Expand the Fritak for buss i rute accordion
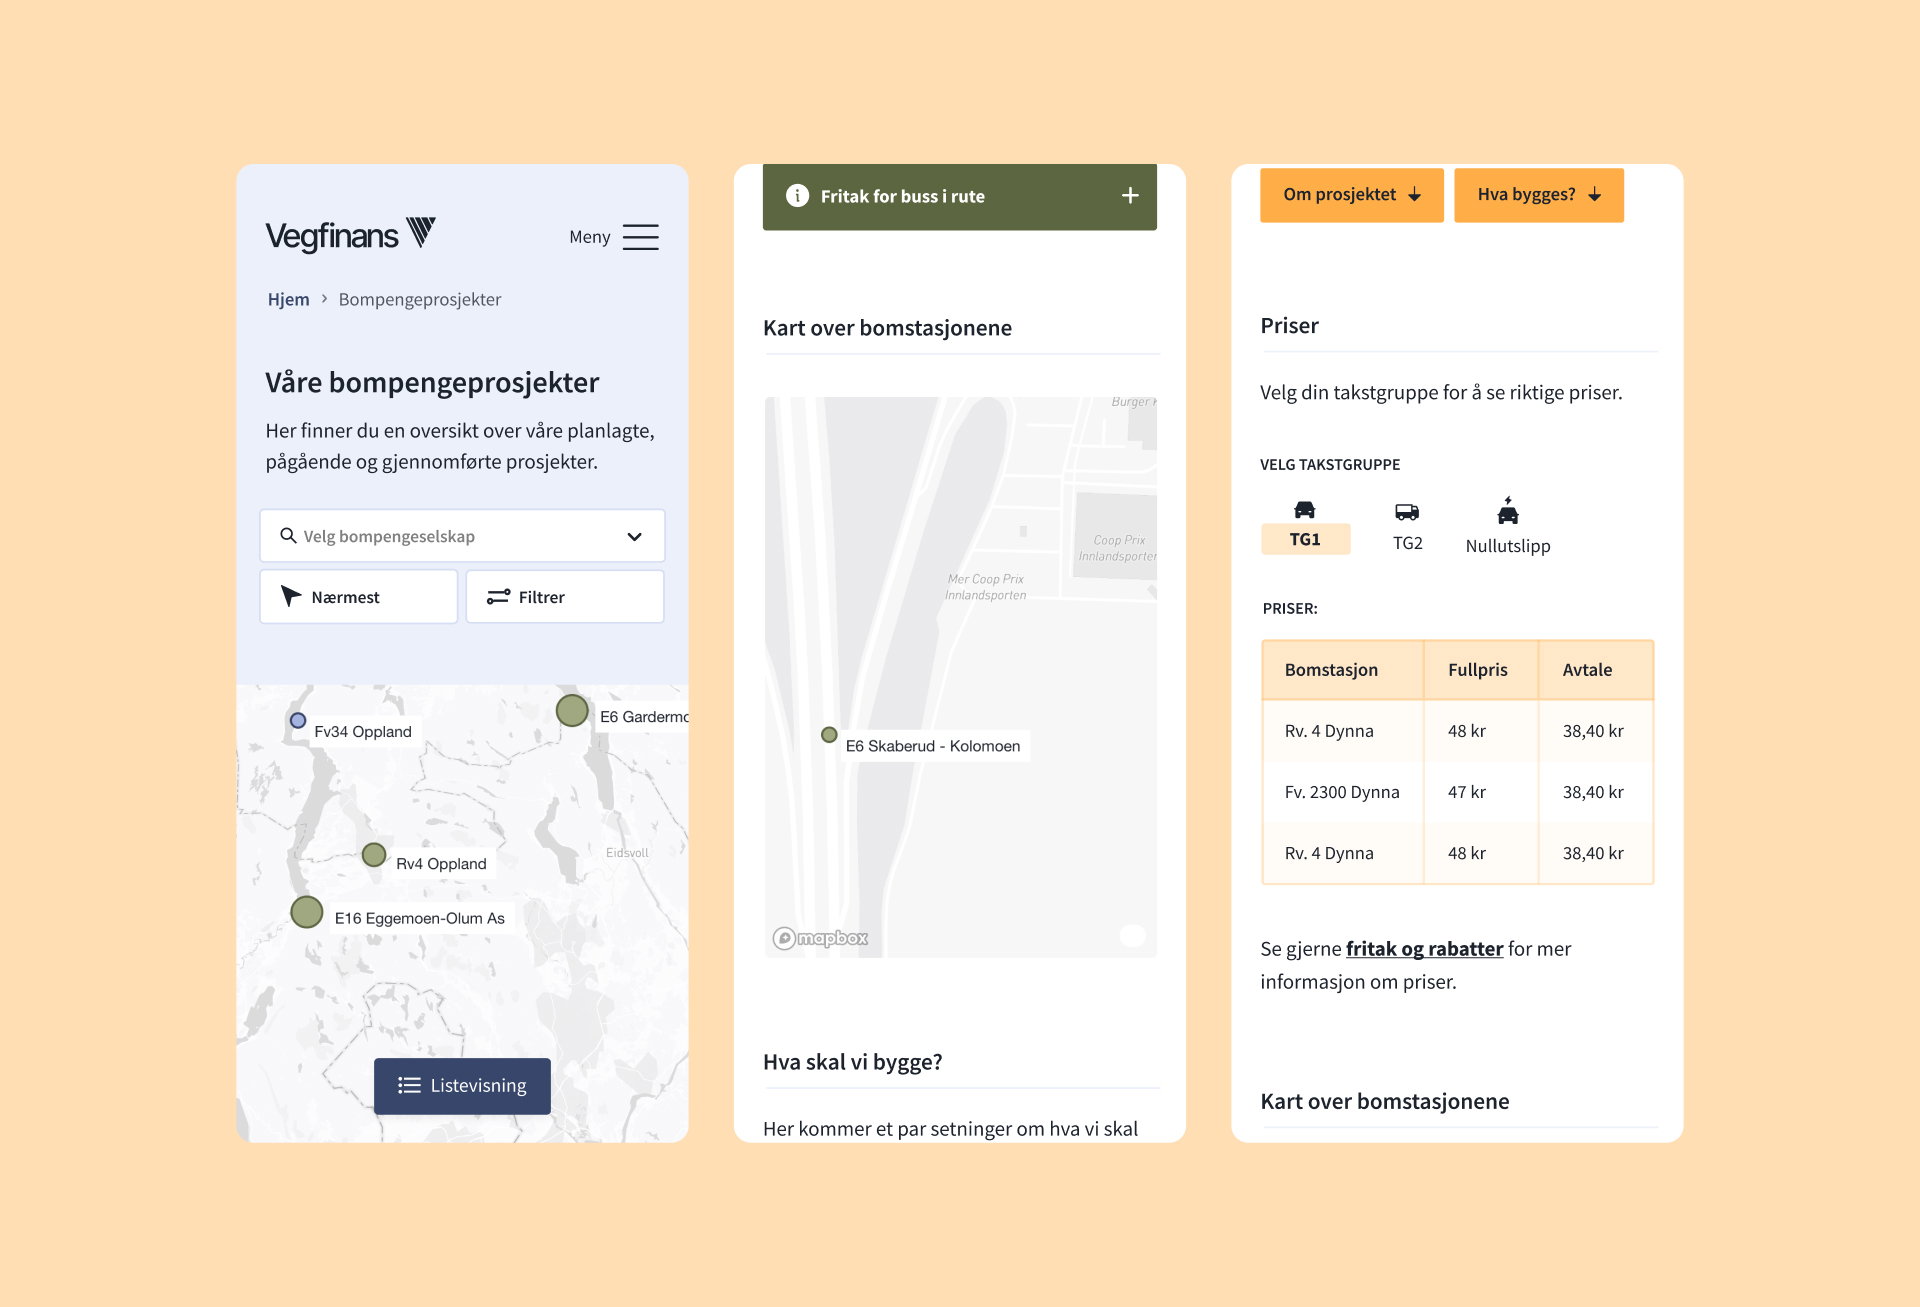The height and width of the screenshot is (1307, 1920). (x=960, y=196)
